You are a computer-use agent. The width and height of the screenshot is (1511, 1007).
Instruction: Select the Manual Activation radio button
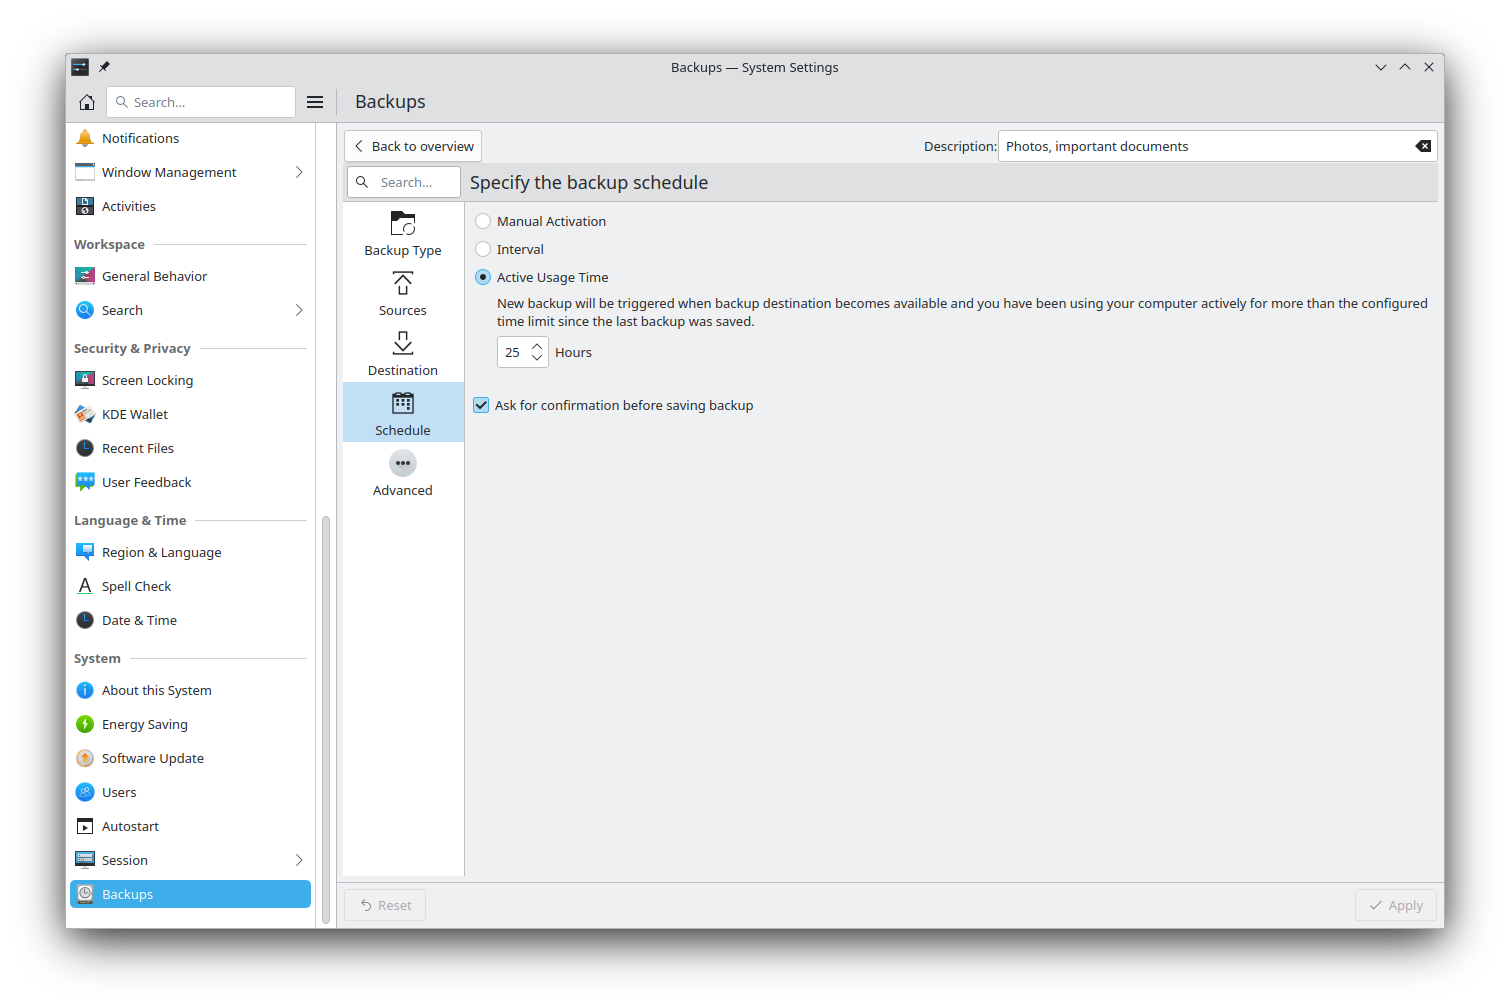483,221
